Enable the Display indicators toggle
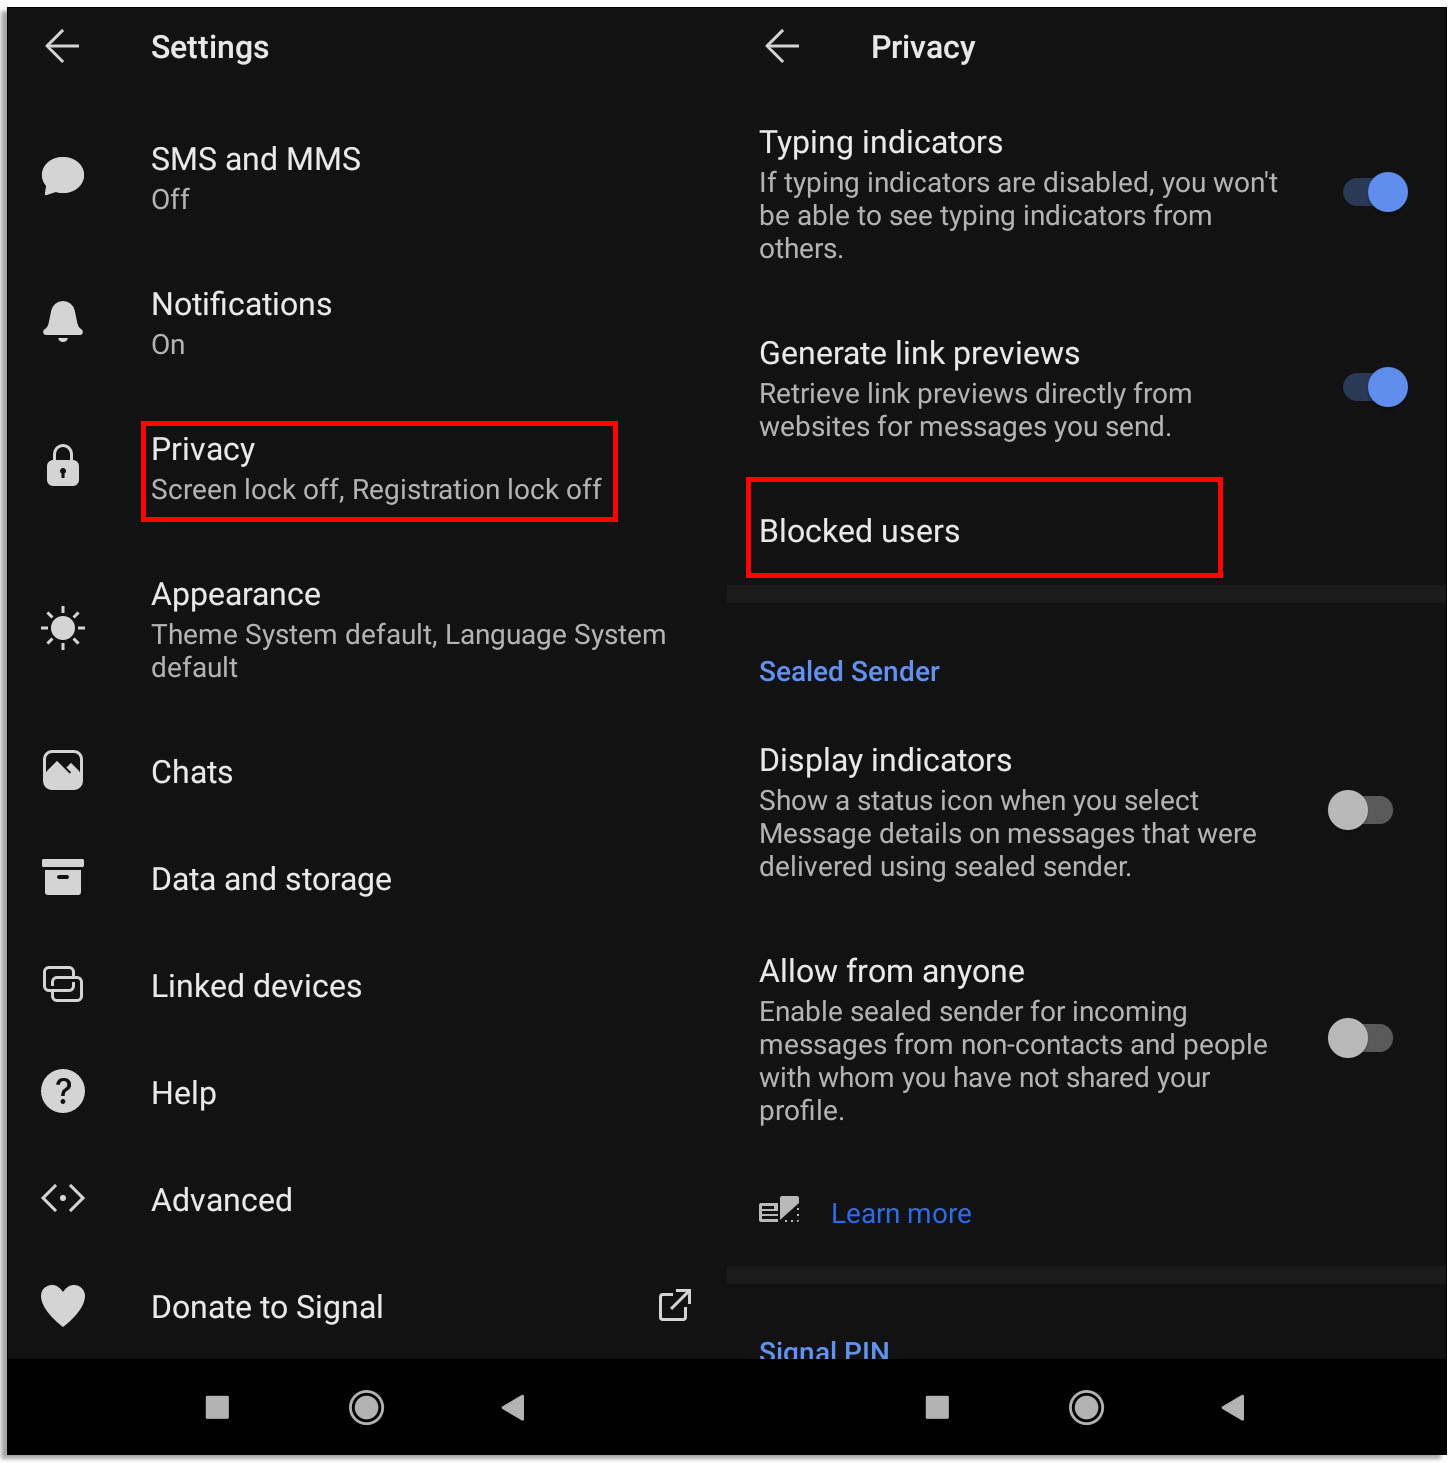The image size is (1455, 1463). tap(1360, 810)
